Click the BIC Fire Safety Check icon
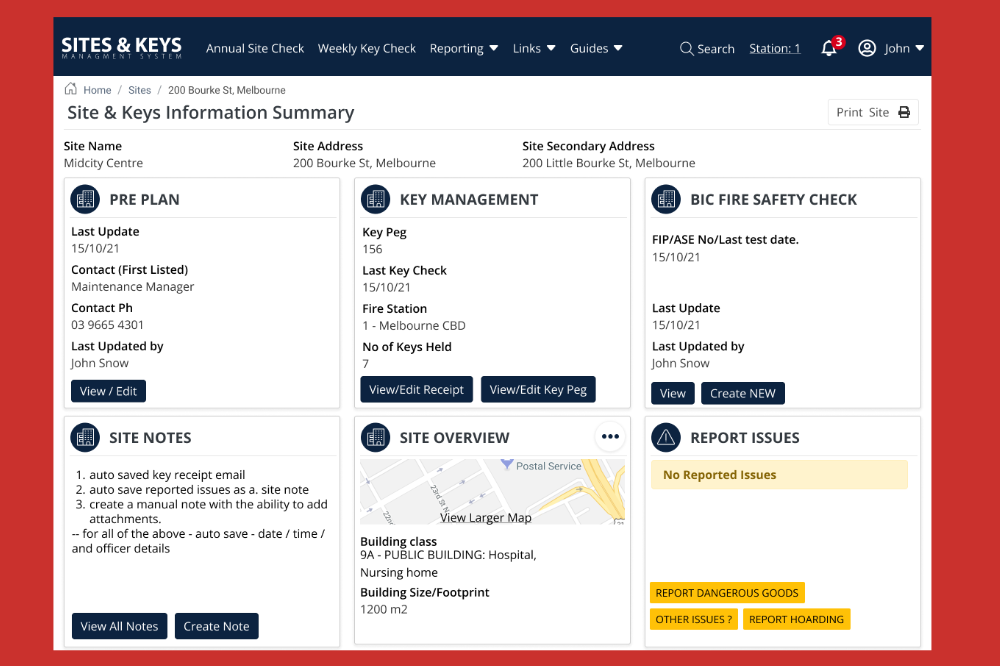Viewport: 1000px width, 666px height. pos(666,199)
